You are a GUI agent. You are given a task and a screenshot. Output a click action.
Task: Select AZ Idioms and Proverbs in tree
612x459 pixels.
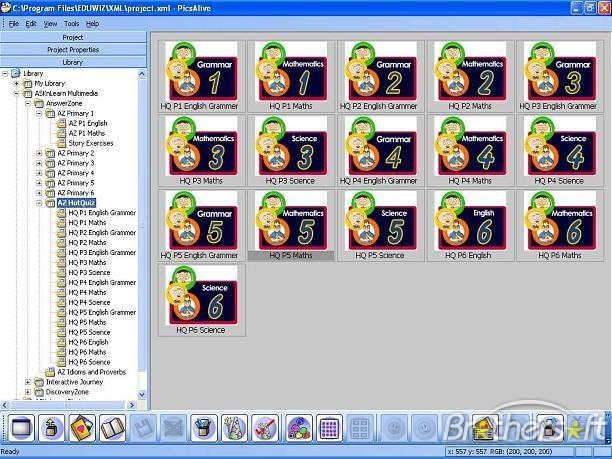pyautogui.click(x=92, y=372)
